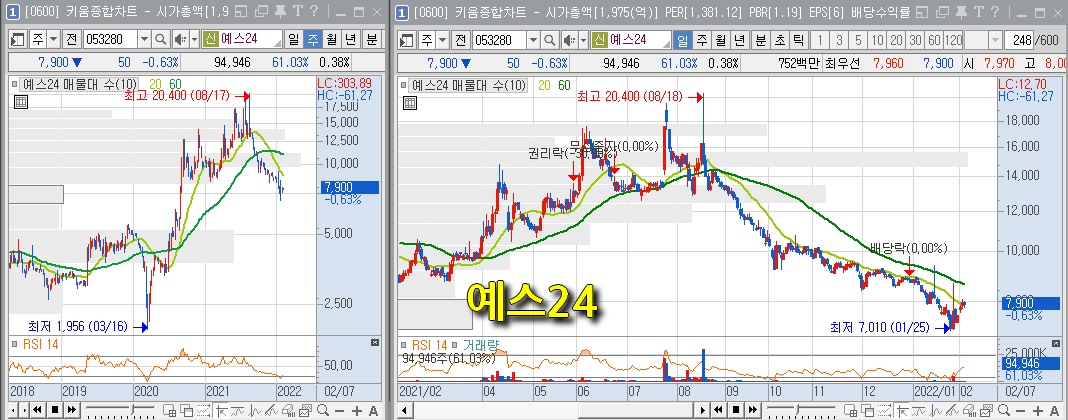Zoom out with minus icon in left window
Image resolution: width=1068 pixels, height=420 pixels.
[340, 410]
